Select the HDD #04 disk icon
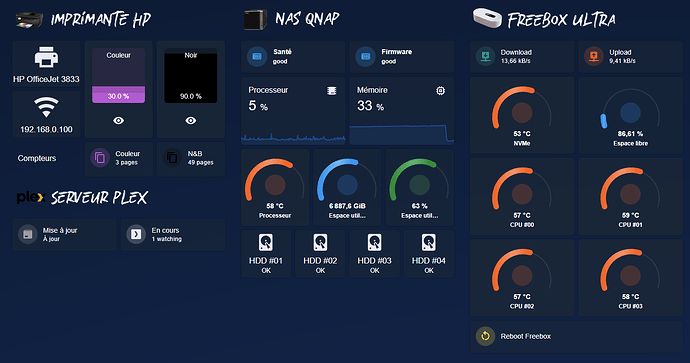Screen dimensions: 690x363 pos(429,242)
